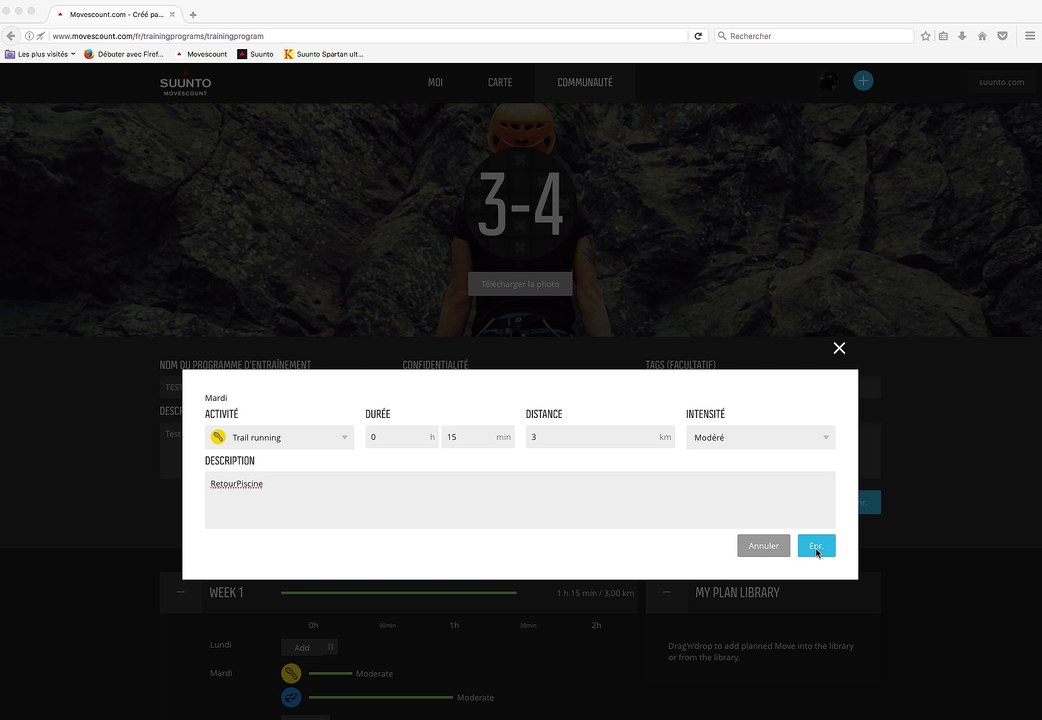1042x720 pixels.
Task: Collapse My Plan Library with minus icon
Action: pyautogui.click(x=667, y=592)
